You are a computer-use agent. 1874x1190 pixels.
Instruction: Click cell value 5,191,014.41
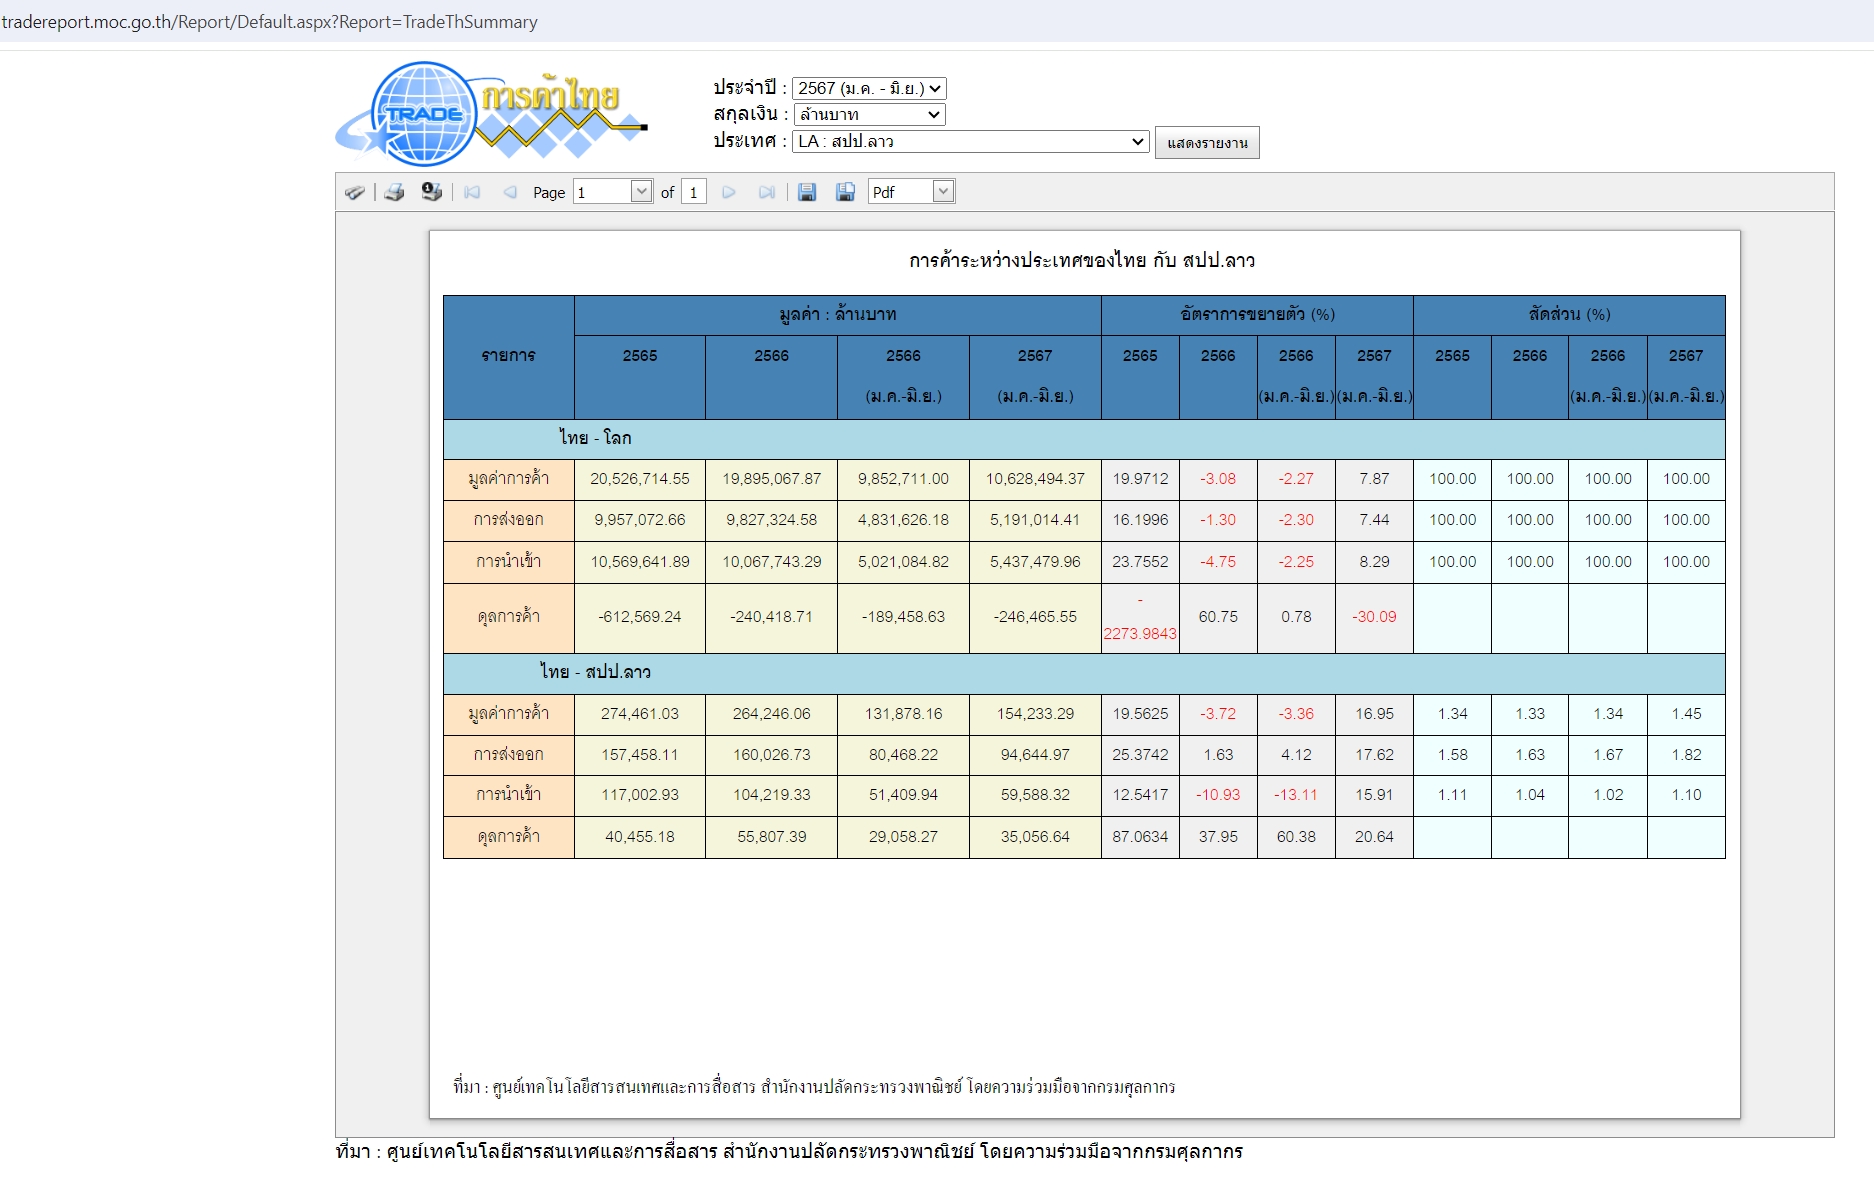(1035, 520)
